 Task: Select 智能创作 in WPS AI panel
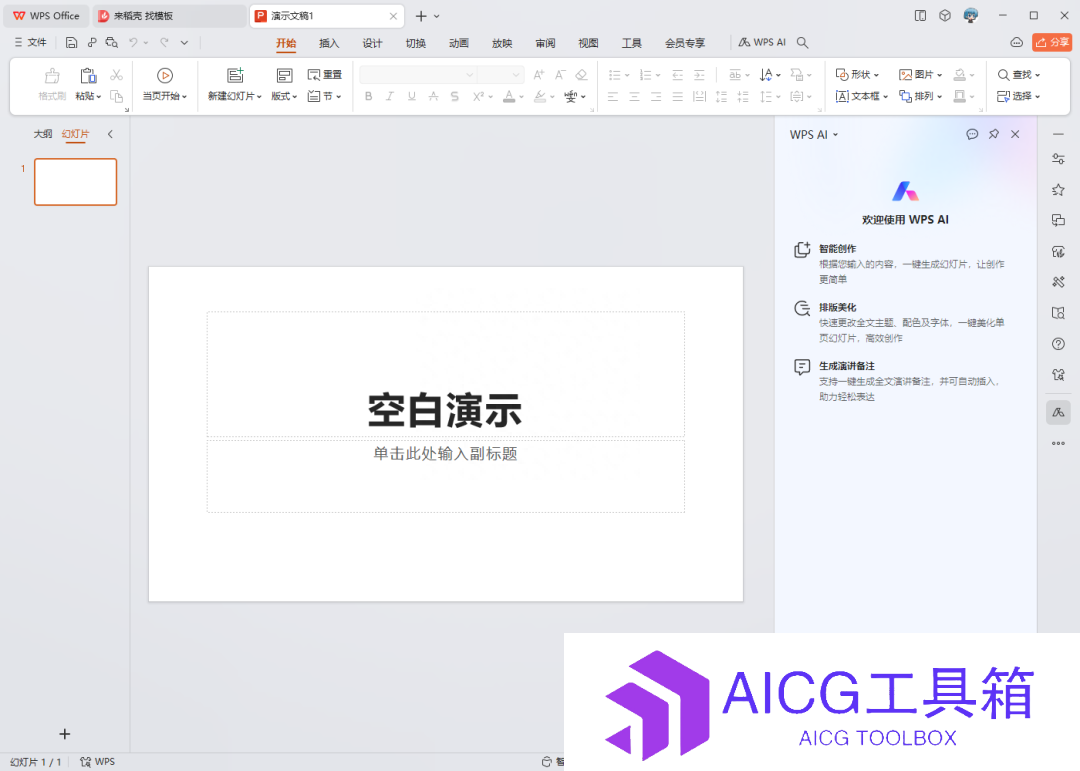click(899, 264)
